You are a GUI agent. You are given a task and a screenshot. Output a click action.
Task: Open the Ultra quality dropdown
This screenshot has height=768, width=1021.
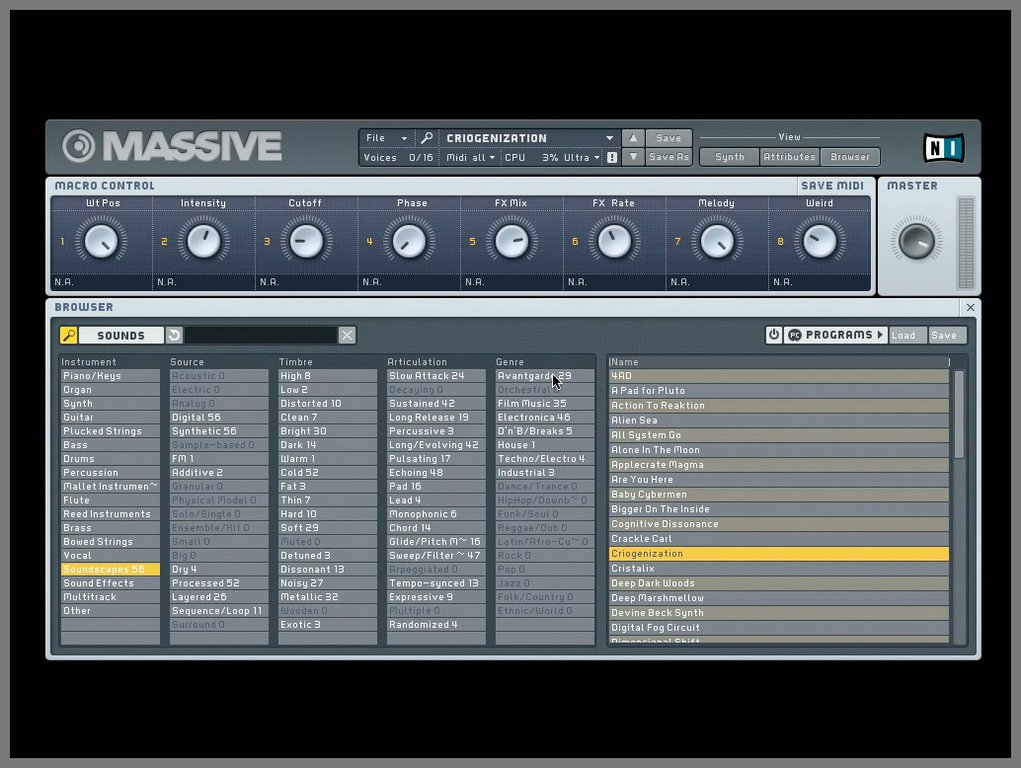[x=581, y=158]
